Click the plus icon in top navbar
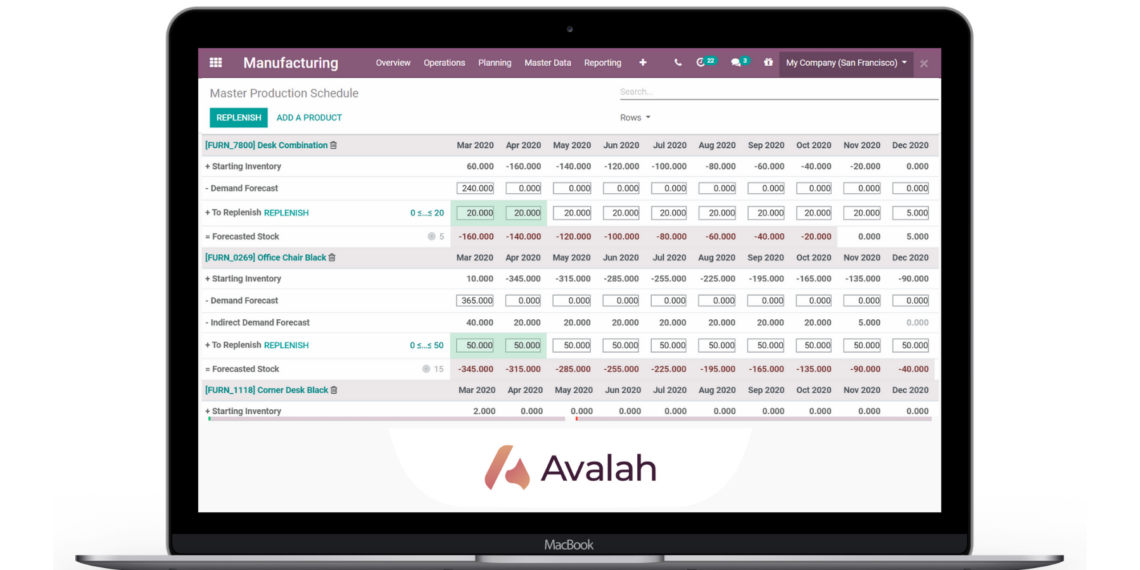 [x=643, y=63]
